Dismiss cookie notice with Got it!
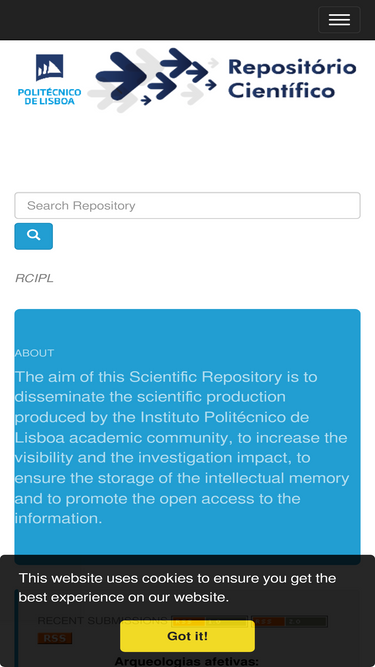Image resolution: width=375 pixels, height=667 pixels. click(188, 636)
